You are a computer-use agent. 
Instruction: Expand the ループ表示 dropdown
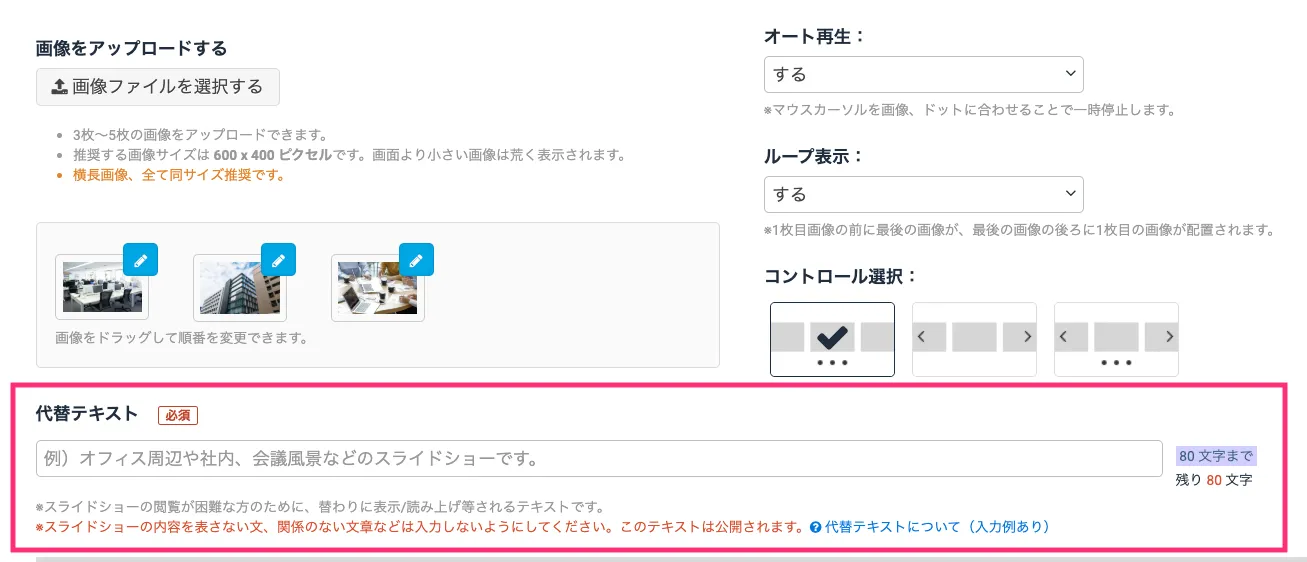pos(923,194)
